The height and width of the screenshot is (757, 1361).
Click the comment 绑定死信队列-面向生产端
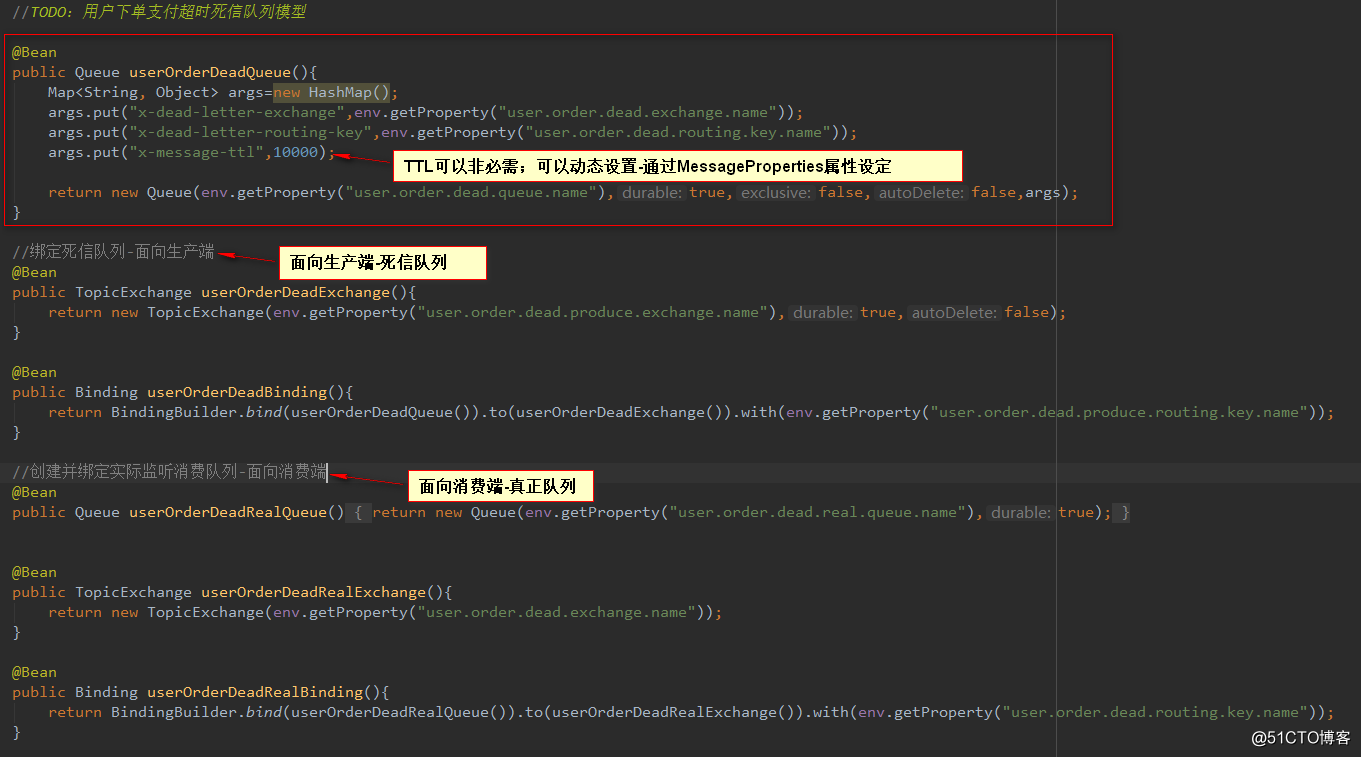tap(113, 252)
